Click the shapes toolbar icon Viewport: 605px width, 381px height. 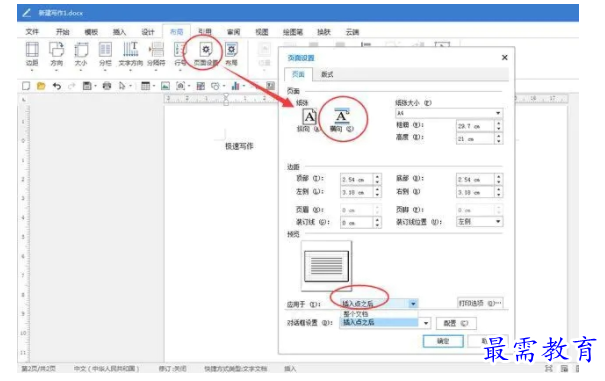(x=215, y=86)
